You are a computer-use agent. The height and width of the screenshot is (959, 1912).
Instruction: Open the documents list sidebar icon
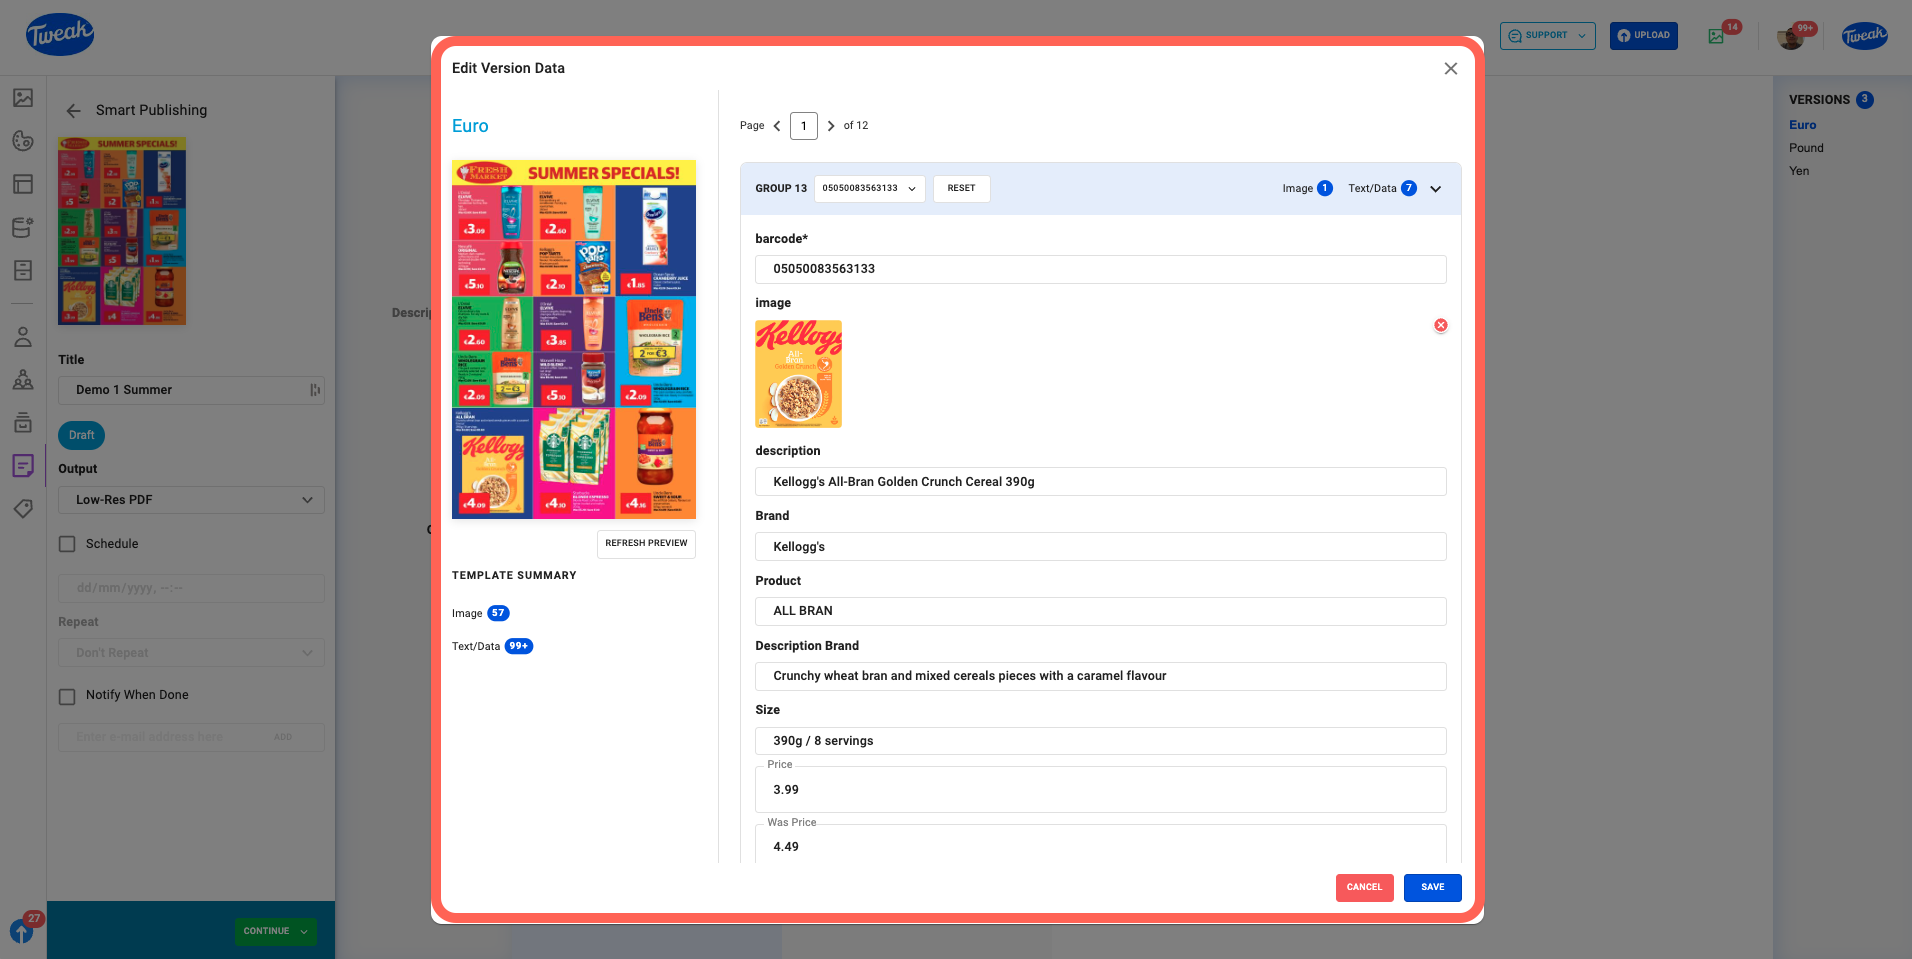coord(23,270)
